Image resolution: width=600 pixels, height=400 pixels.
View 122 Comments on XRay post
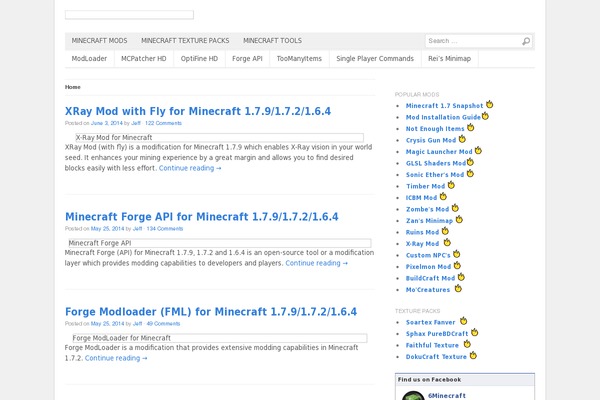[163, 123]
